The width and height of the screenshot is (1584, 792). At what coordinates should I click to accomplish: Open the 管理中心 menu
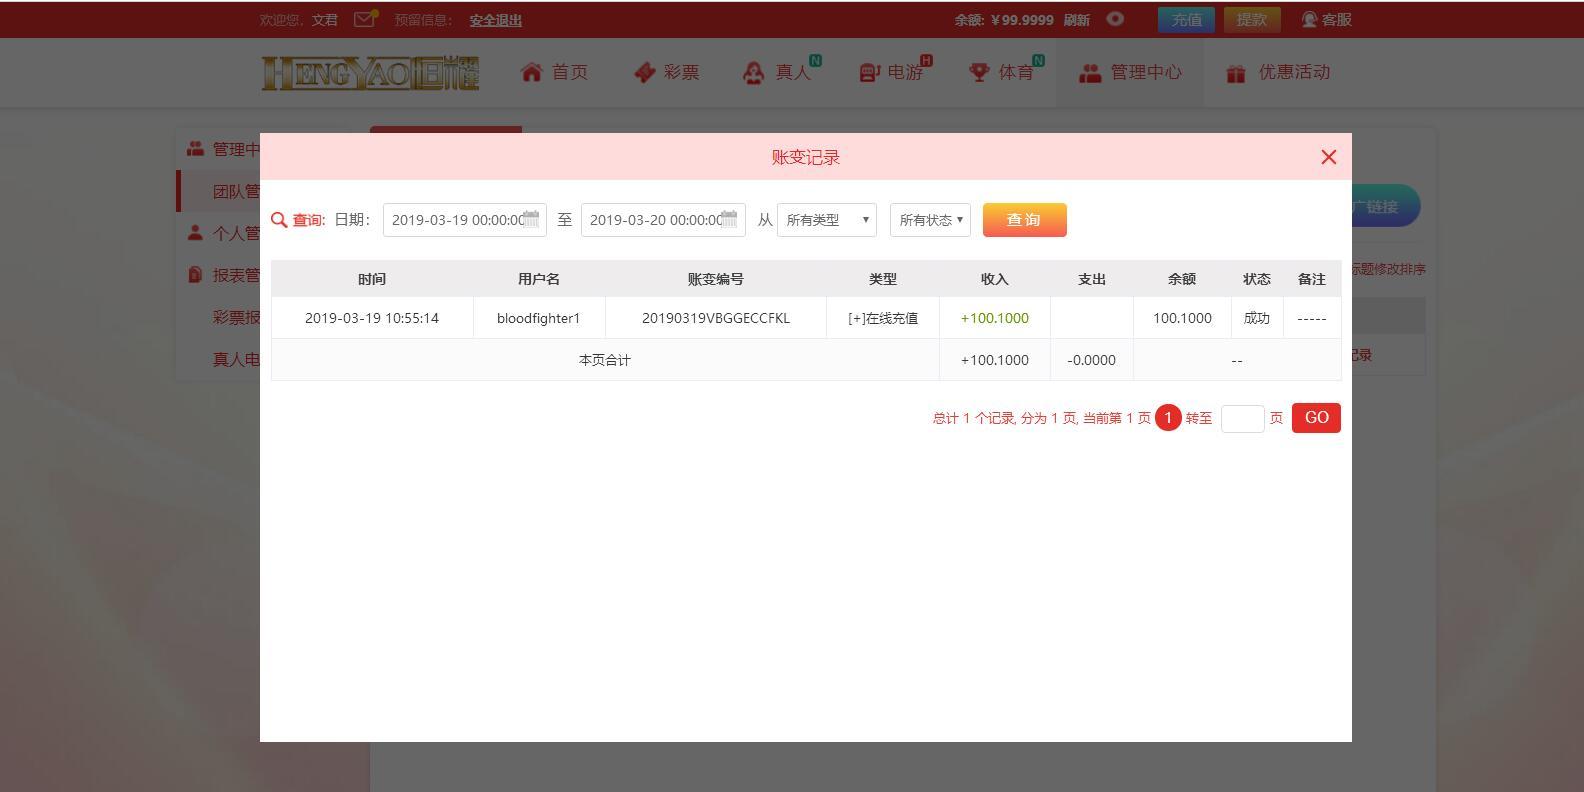pyautogui.click(x=1130, y=72)
